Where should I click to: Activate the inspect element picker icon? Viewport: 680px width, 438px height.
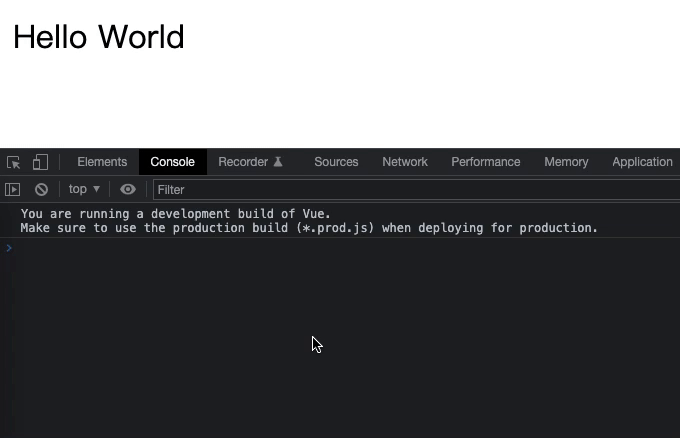click(13, 162)
